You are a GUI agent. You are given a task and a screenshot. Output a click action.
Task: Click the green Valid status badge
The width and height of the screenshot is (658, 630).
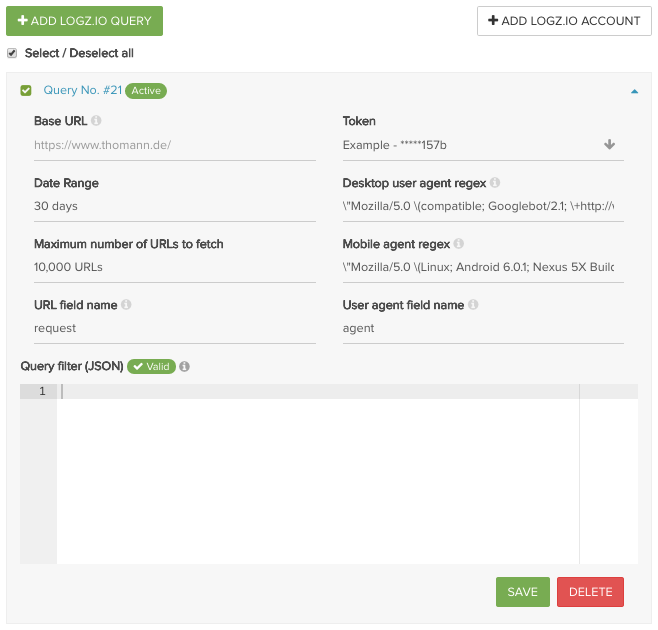[x=151, y=367]
